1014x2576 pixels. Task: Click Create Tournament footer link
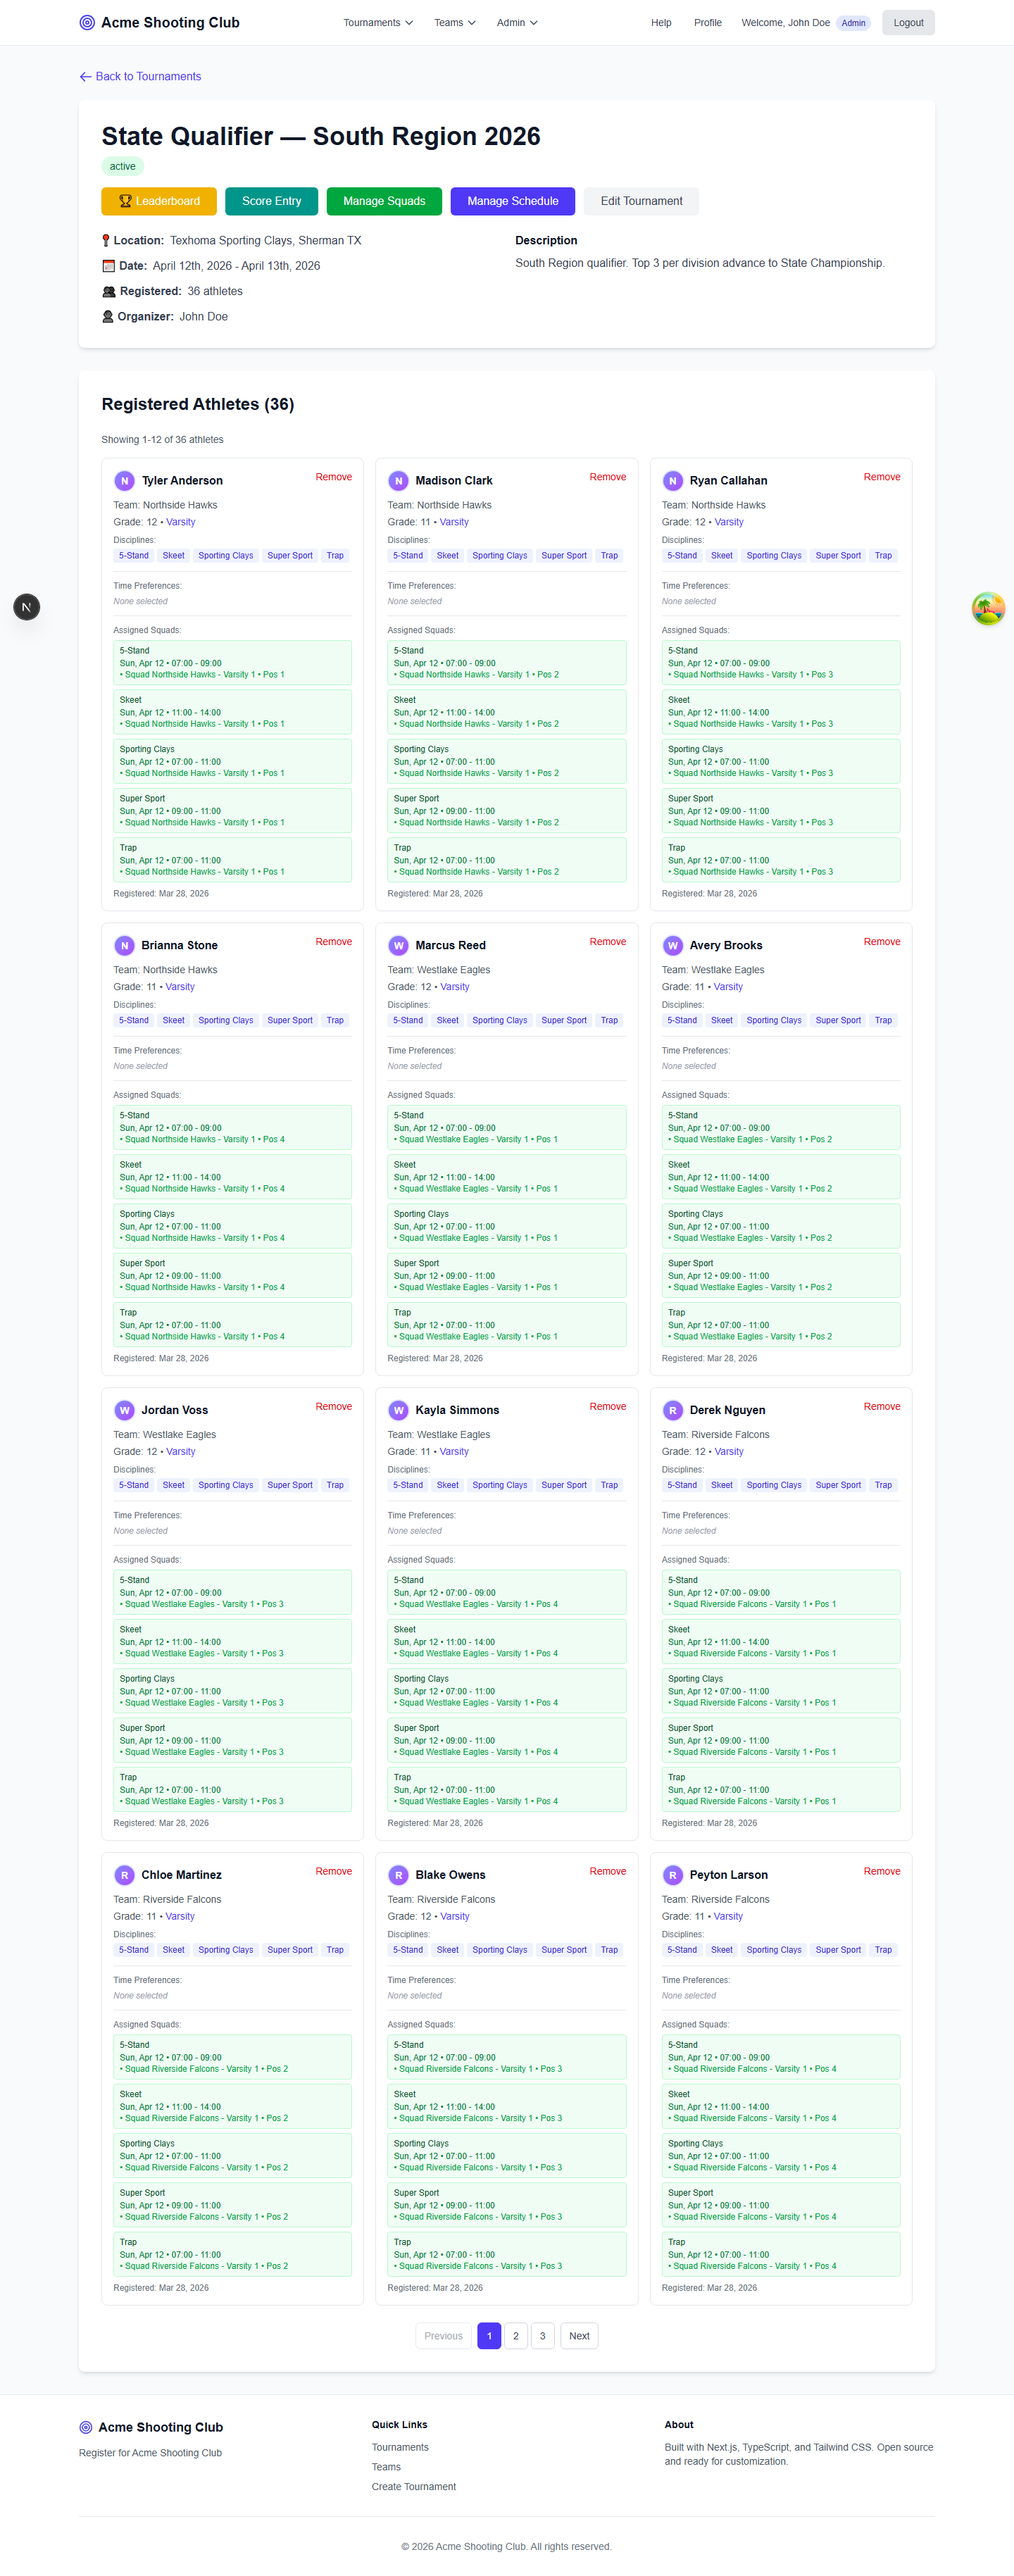point(413,2486)
